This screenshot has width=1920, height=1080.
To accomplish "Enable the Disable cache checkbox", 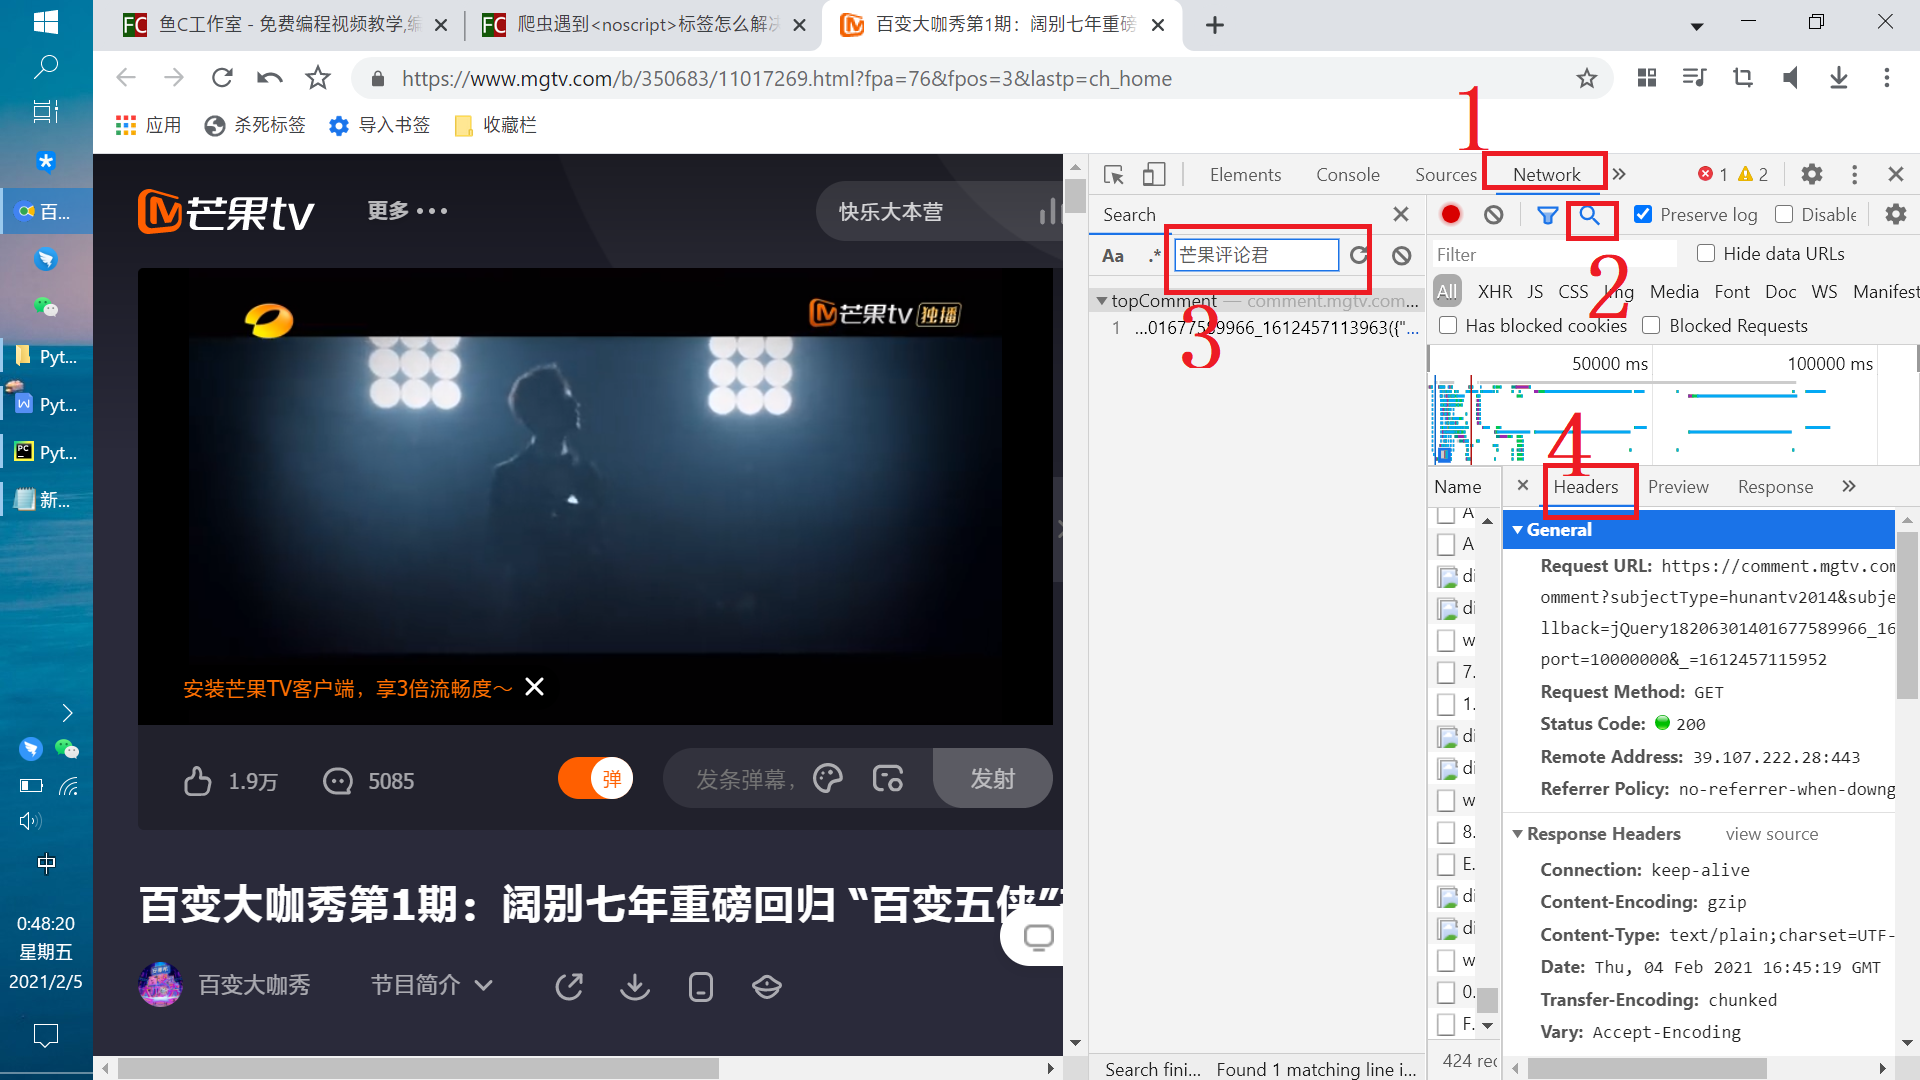I will [x=1784, y=214].
